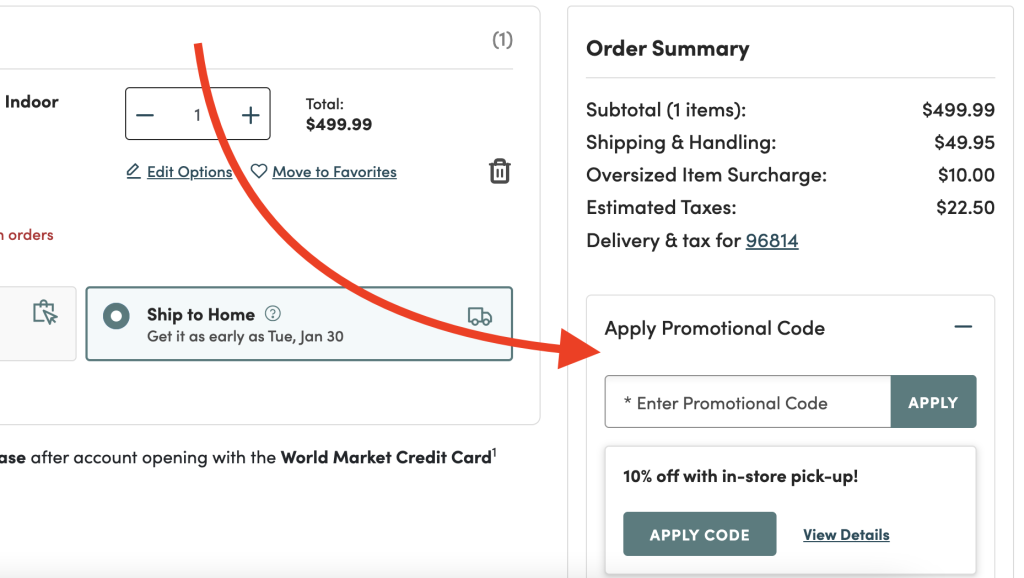The height and width of the screenshot is (578, 1024).
Task: Decrease item quantity with minus button
Action: coord(145,115)
